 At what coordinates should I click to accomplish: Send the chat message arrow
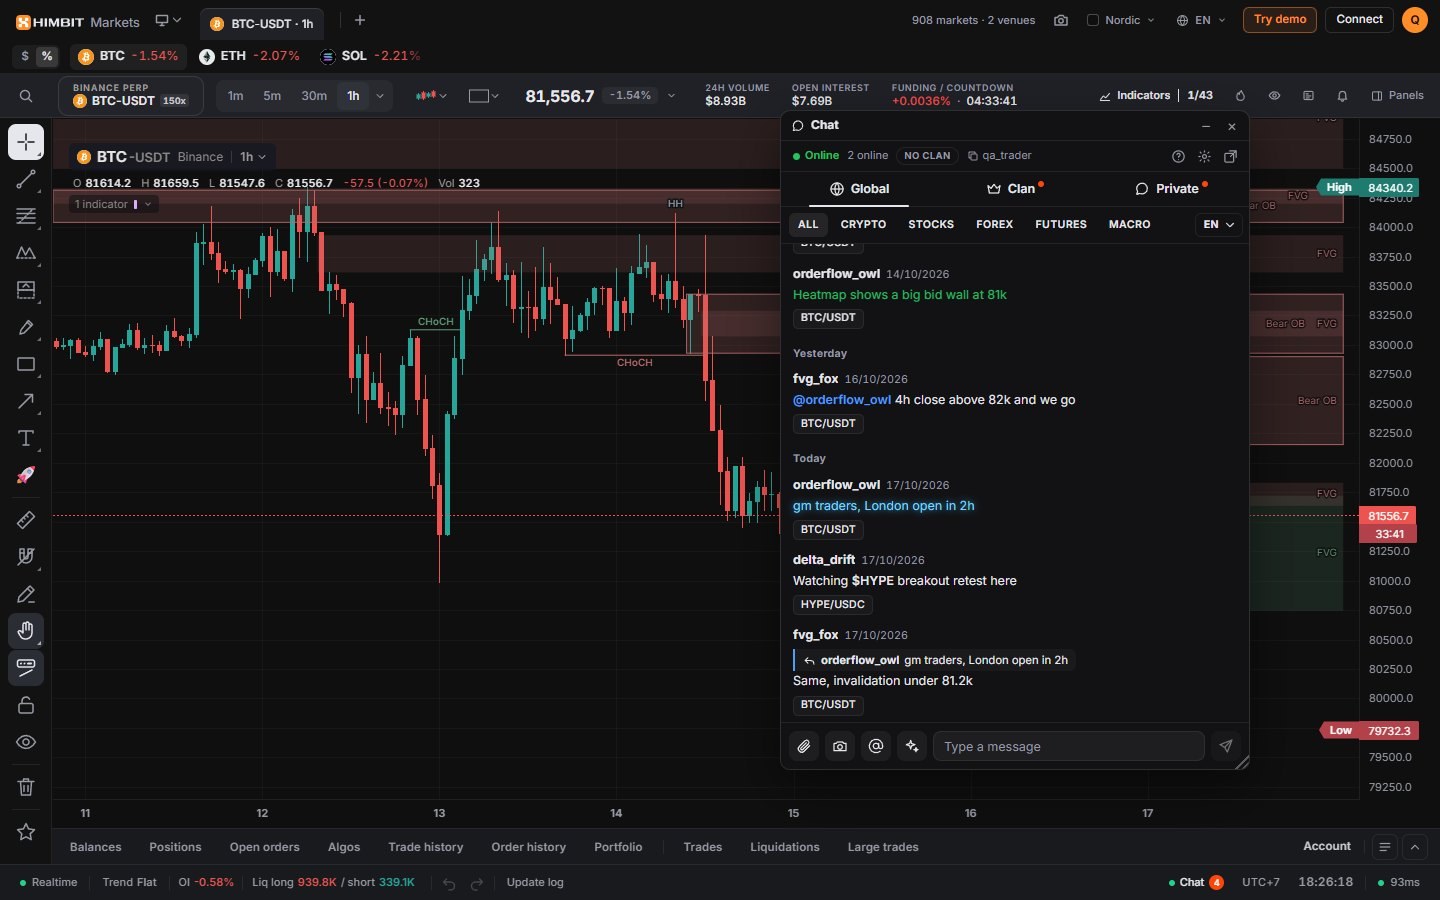(x=1226, y=746)
